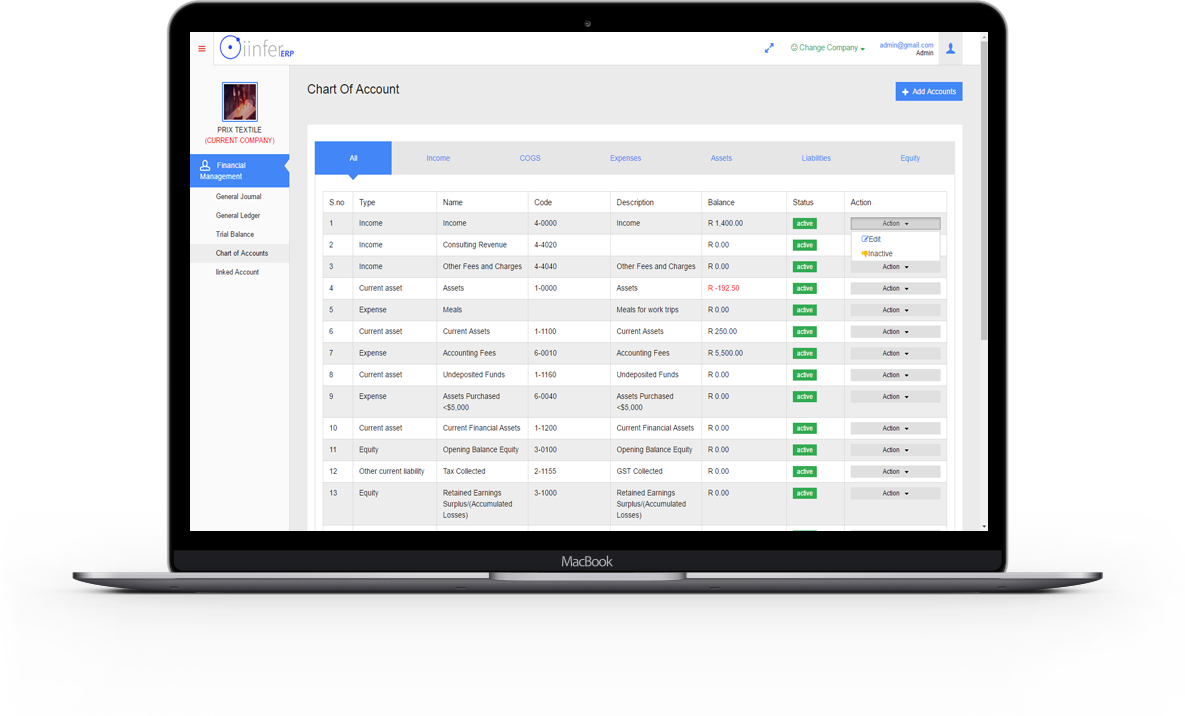Click the Prix Textile company picture
This screenshot has height=716, width=1185.
click(240, 101)
